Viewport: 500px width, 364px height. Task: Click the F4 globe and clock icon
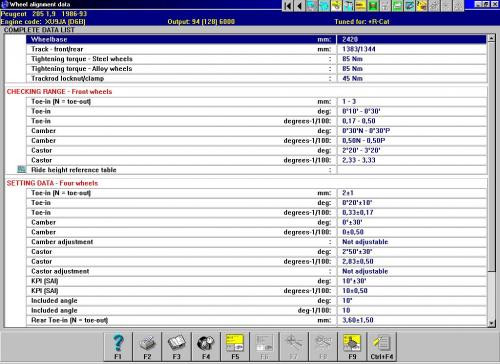pos(206,346)
